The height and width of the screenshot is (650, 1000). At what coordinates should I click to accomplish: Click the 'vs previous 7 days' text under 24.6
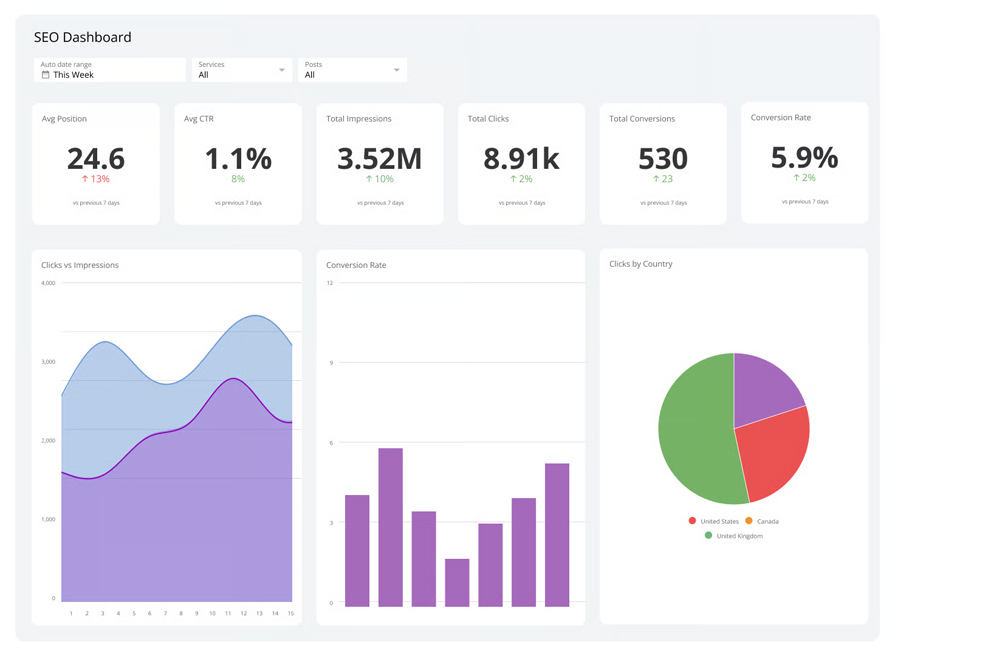tap(96, 203)
